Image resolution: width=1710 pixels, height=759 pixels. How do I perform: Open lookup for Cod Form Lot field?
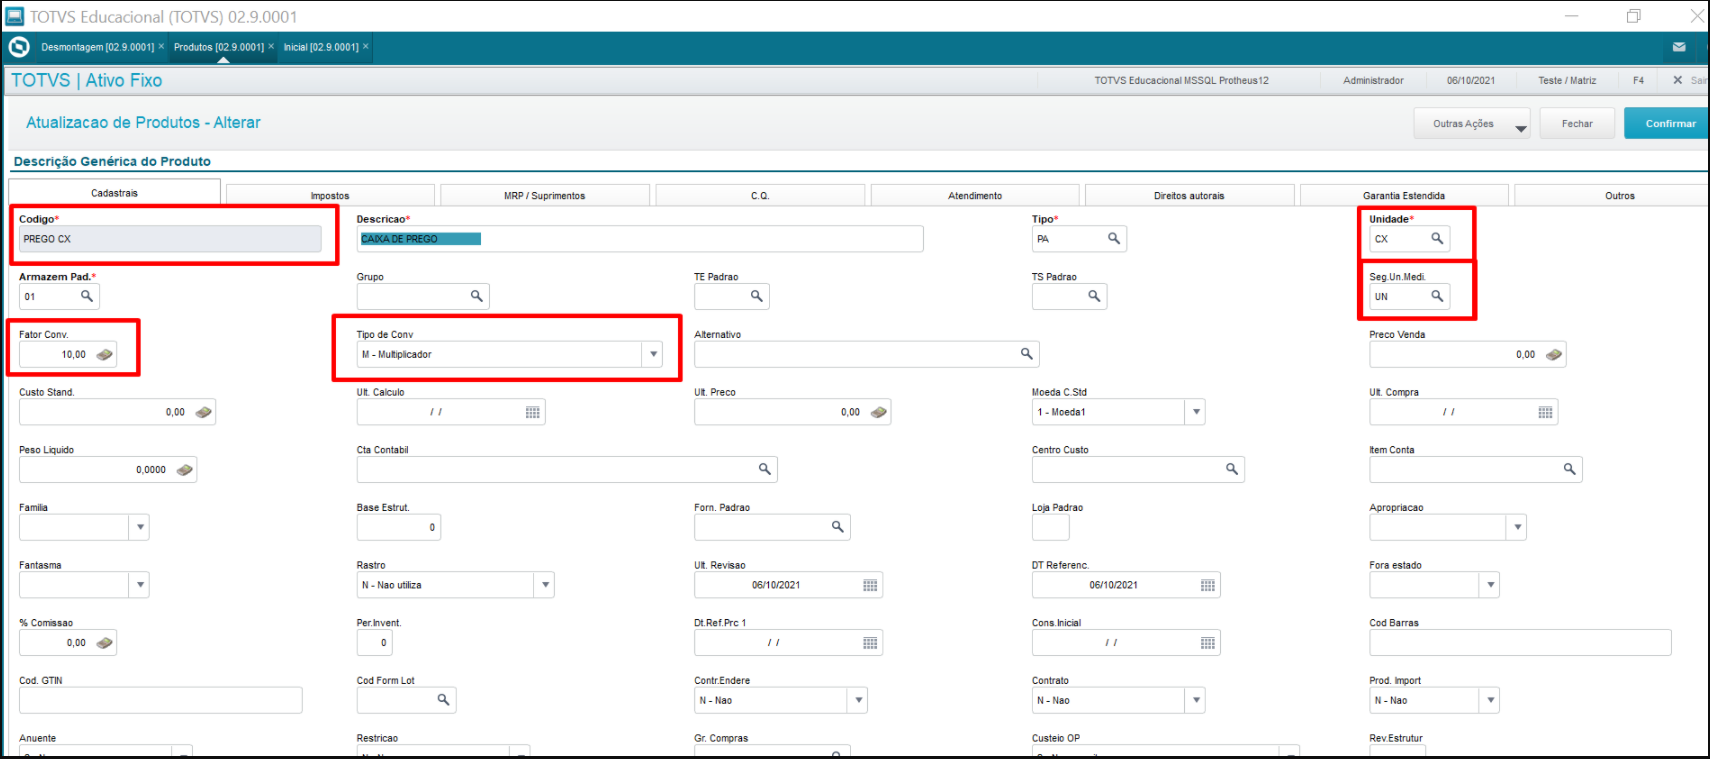[x=443, y=700]
